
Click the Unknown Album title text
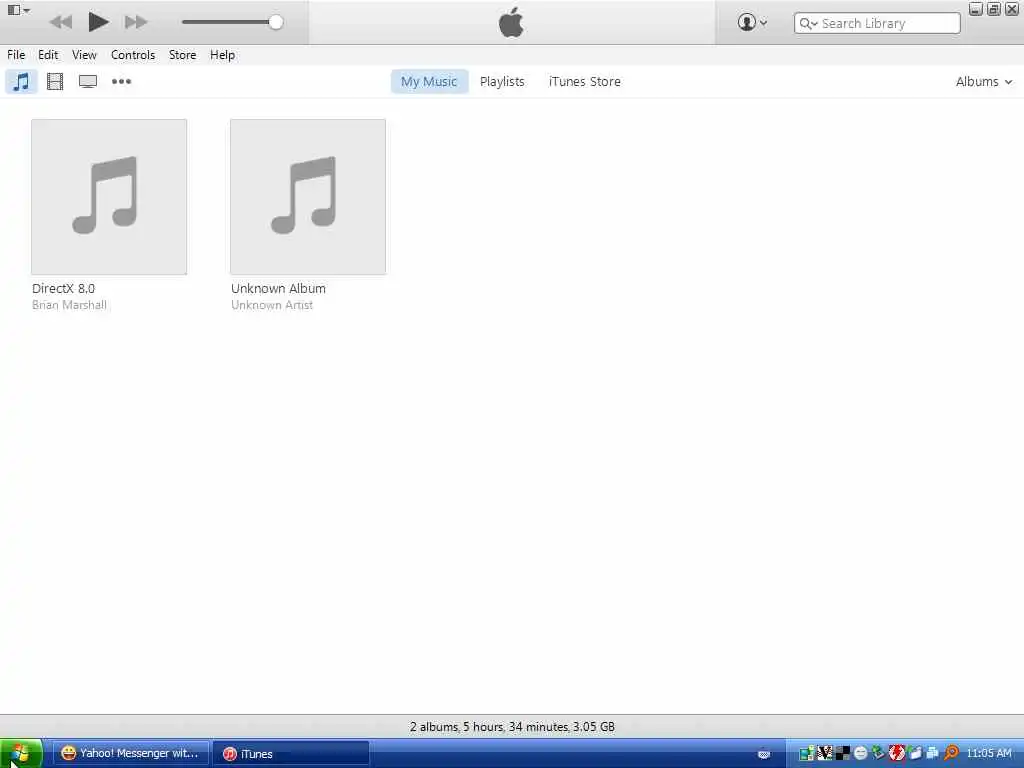(278, 289)
